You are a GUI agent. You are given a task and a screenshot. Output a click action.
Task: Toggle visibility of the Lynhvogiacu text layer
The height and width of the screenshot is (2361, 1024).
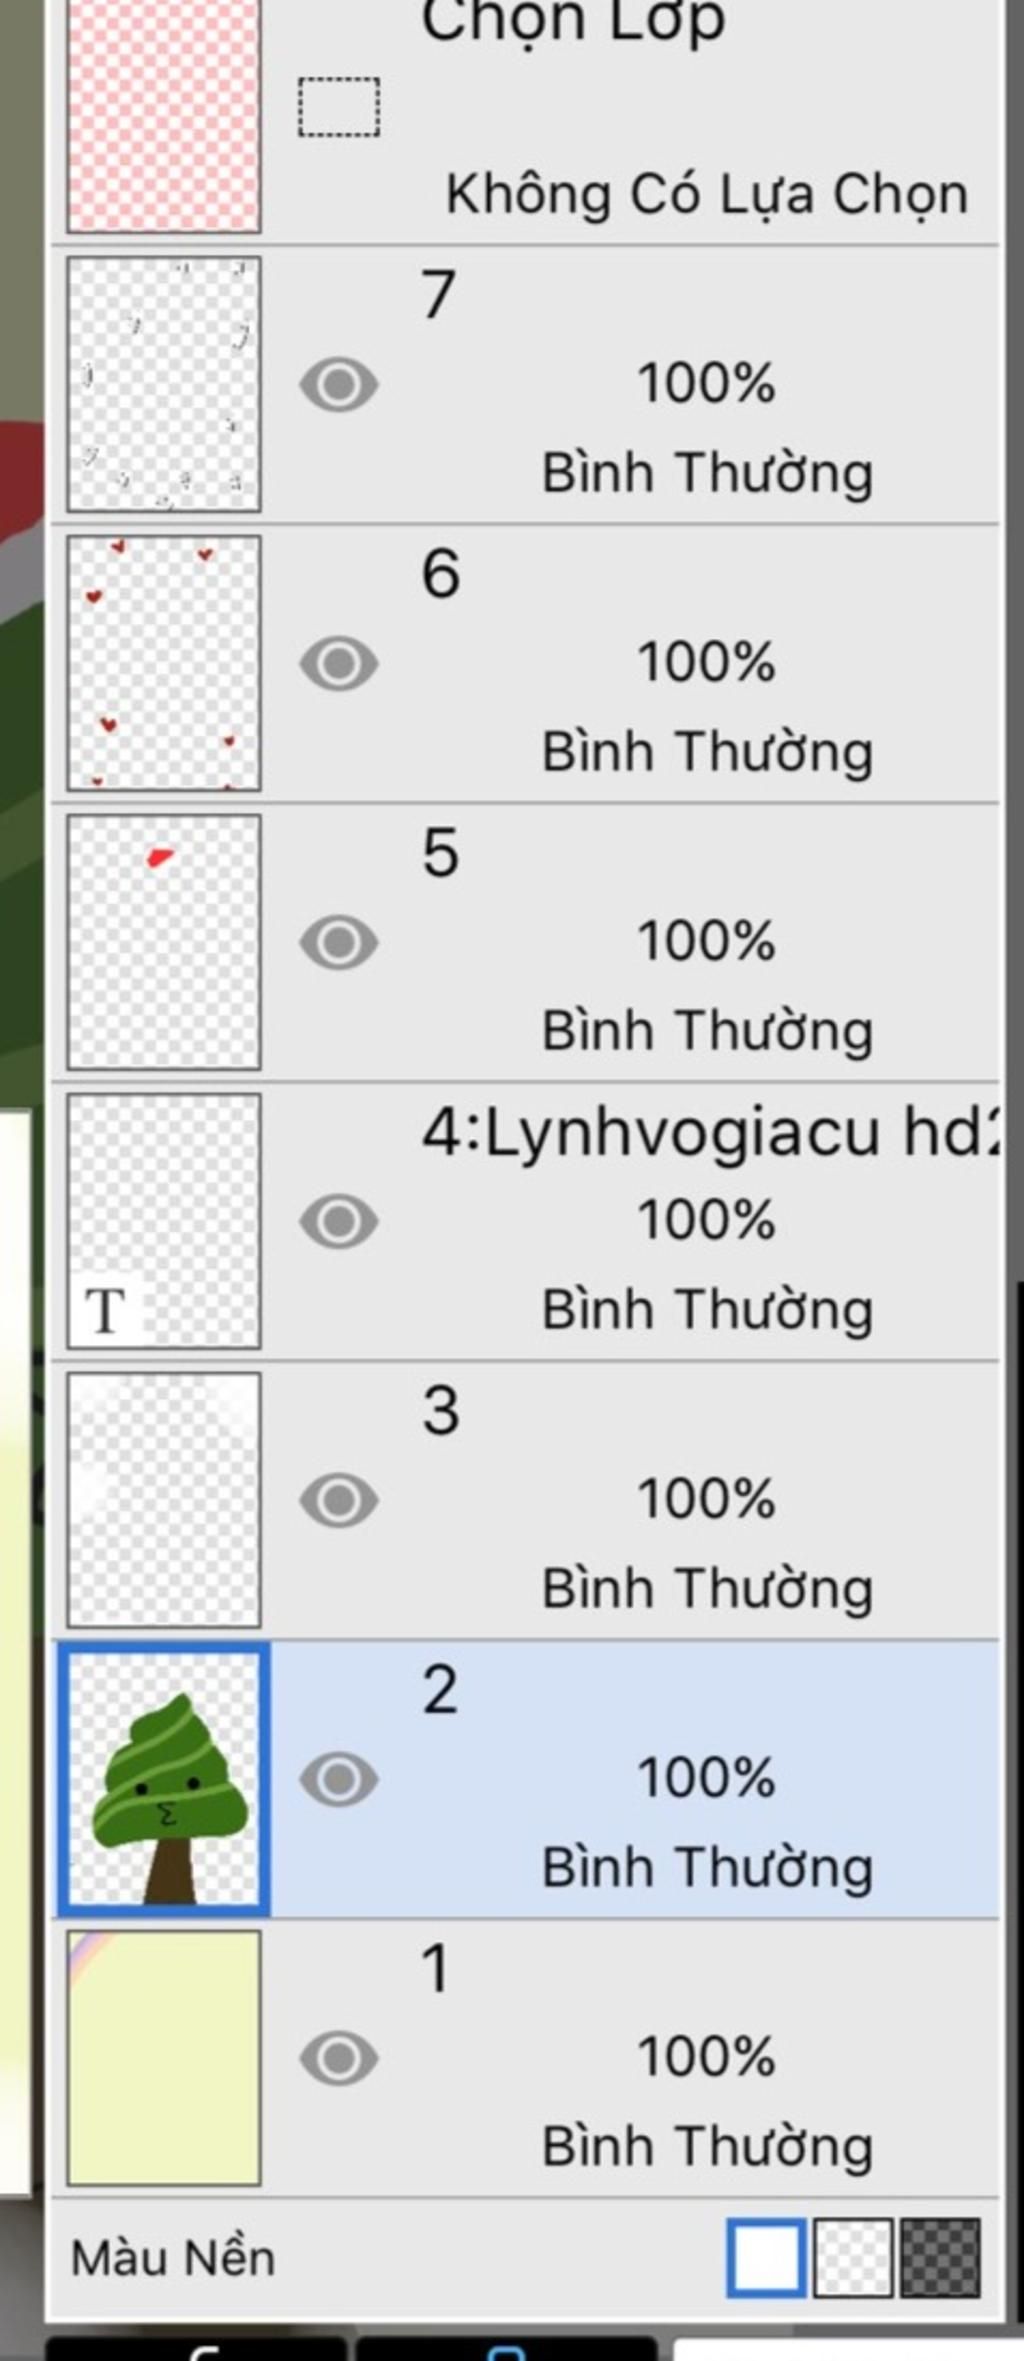pos(339,1222)
